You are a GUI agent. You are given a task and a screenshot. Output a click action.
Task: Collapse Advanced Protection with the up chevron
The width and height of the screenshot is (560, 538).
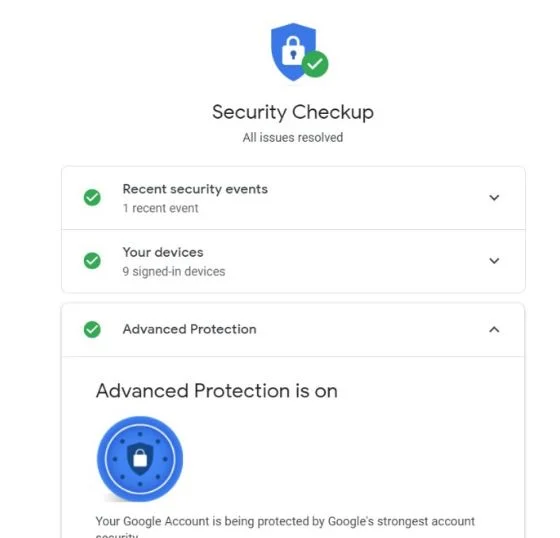[x=494, y=329]
